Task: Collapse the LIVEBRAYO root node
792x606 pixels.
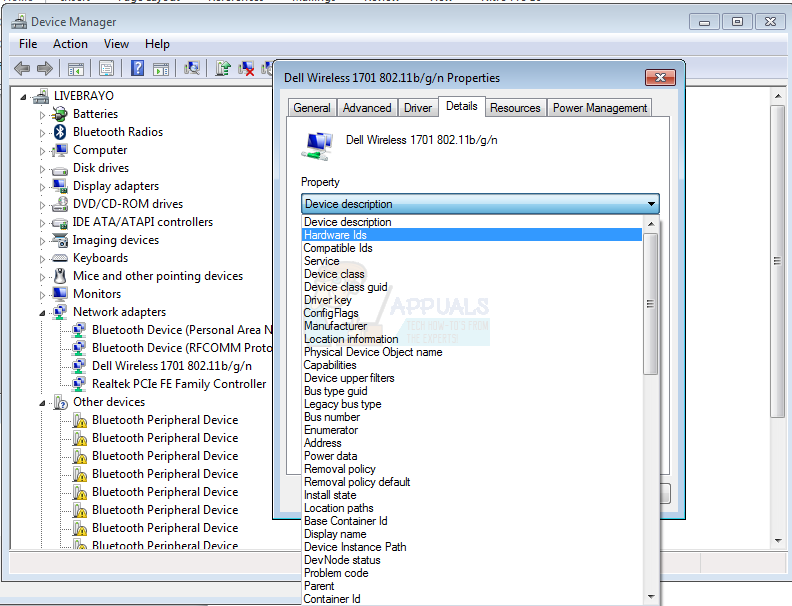Action: pyautogui.click(x=23, y=97)
